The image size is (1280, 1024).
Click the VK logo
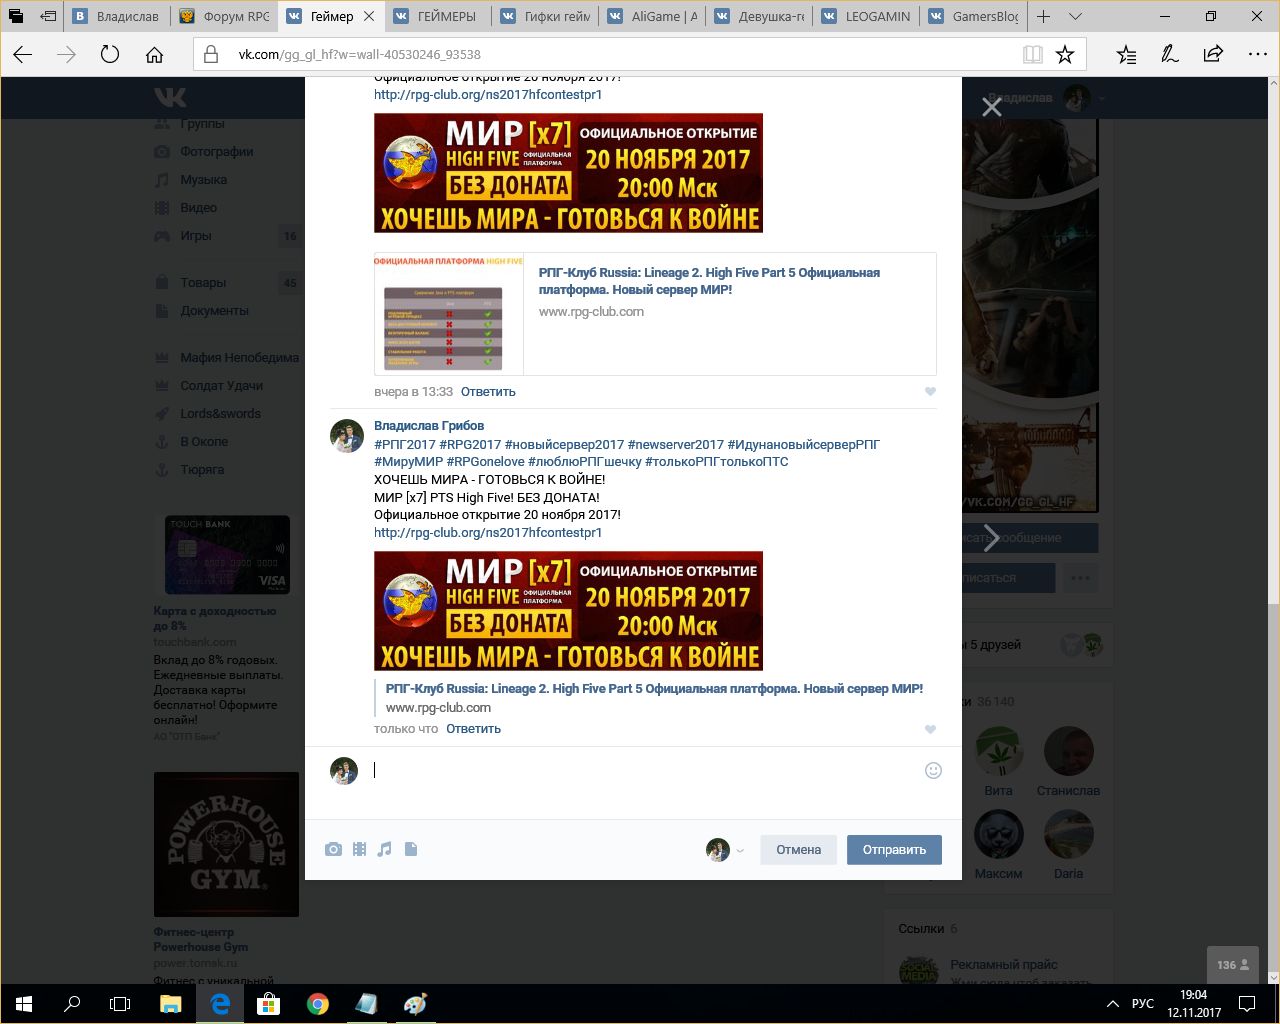pyautogui.click(x=170, y=97)
